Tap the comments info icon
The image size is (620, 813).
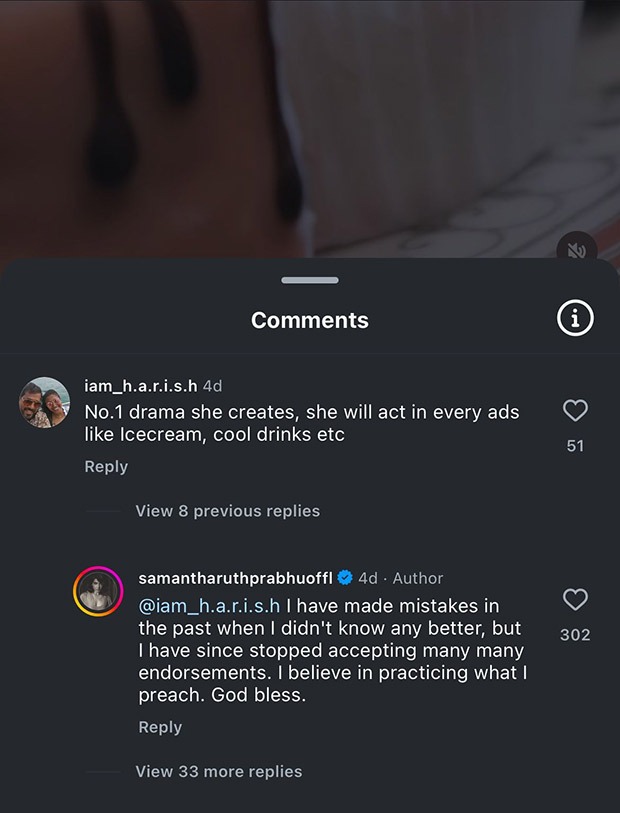click(575, 318)
